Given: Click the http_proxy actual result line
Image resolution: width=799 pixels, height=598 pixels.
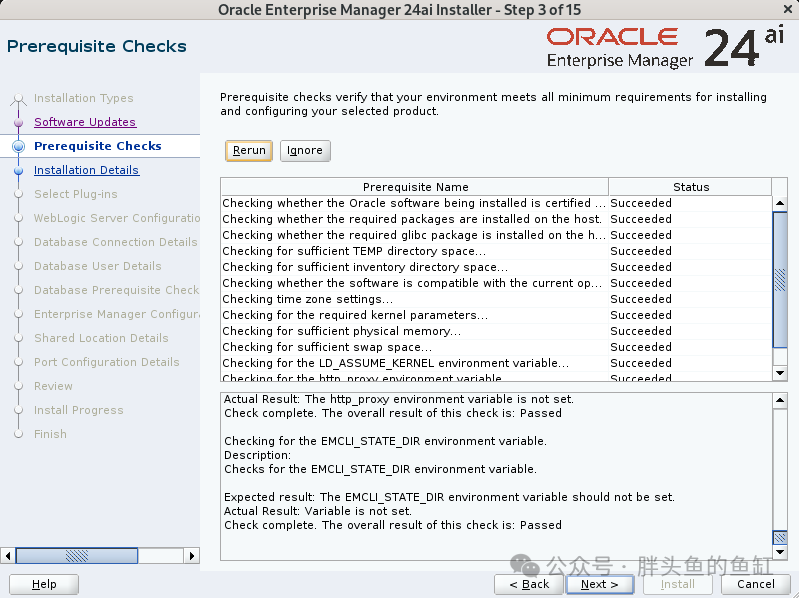Looking at the screenshot, I should coord(398,399).
